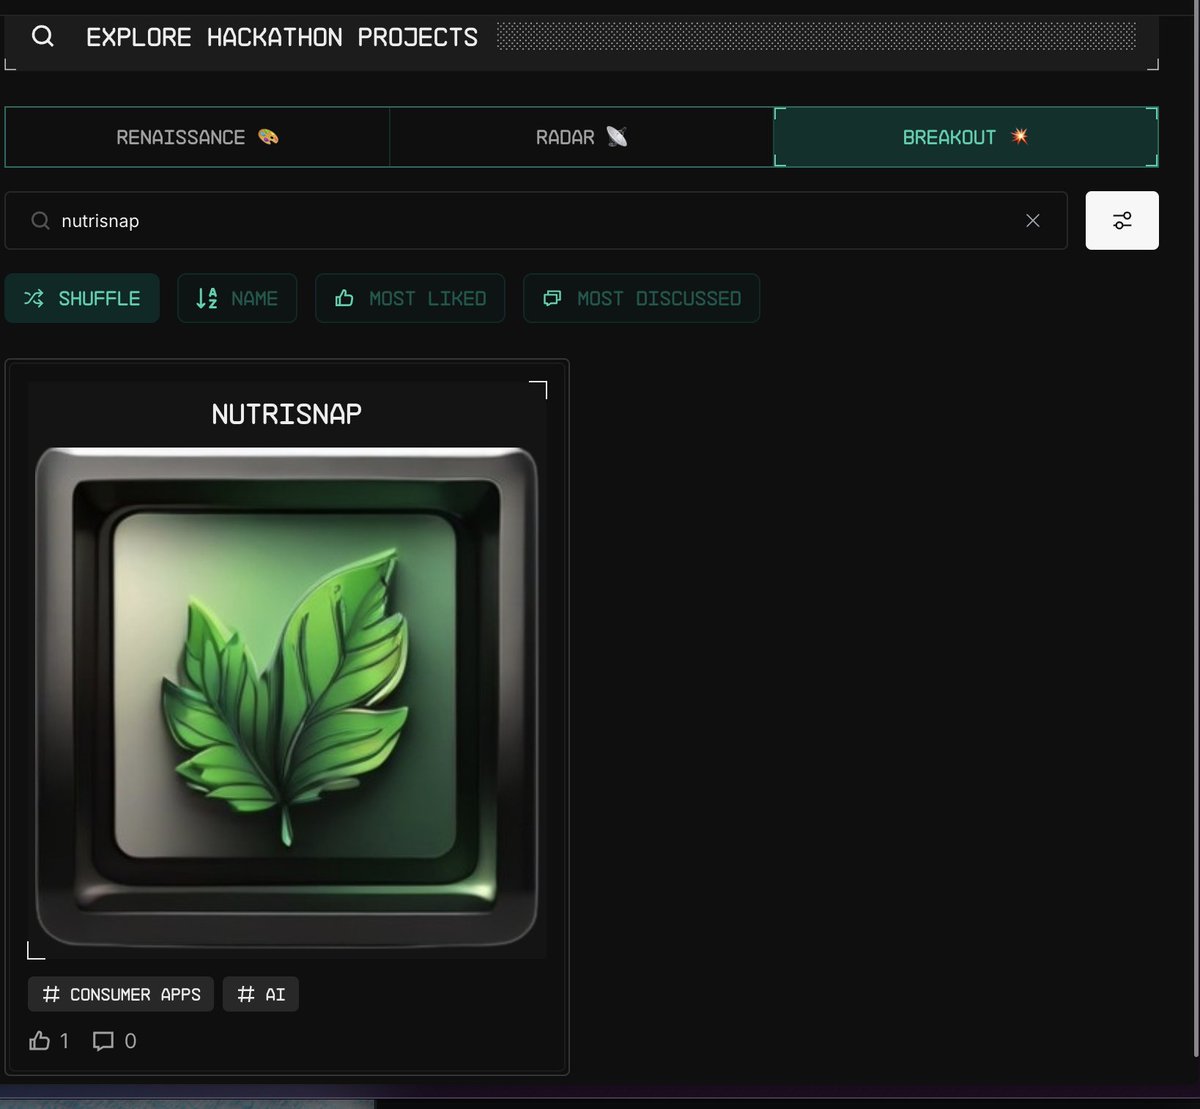Sort projects by Name

coord(237,298)
